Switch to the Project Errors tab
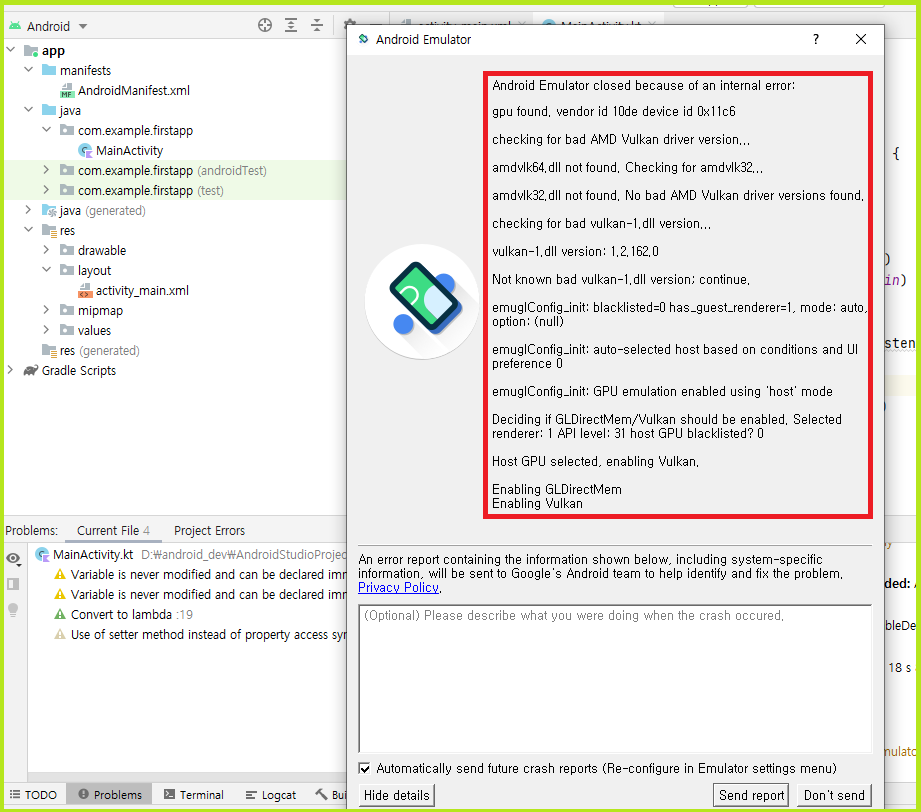 click(x=209, y=531)
